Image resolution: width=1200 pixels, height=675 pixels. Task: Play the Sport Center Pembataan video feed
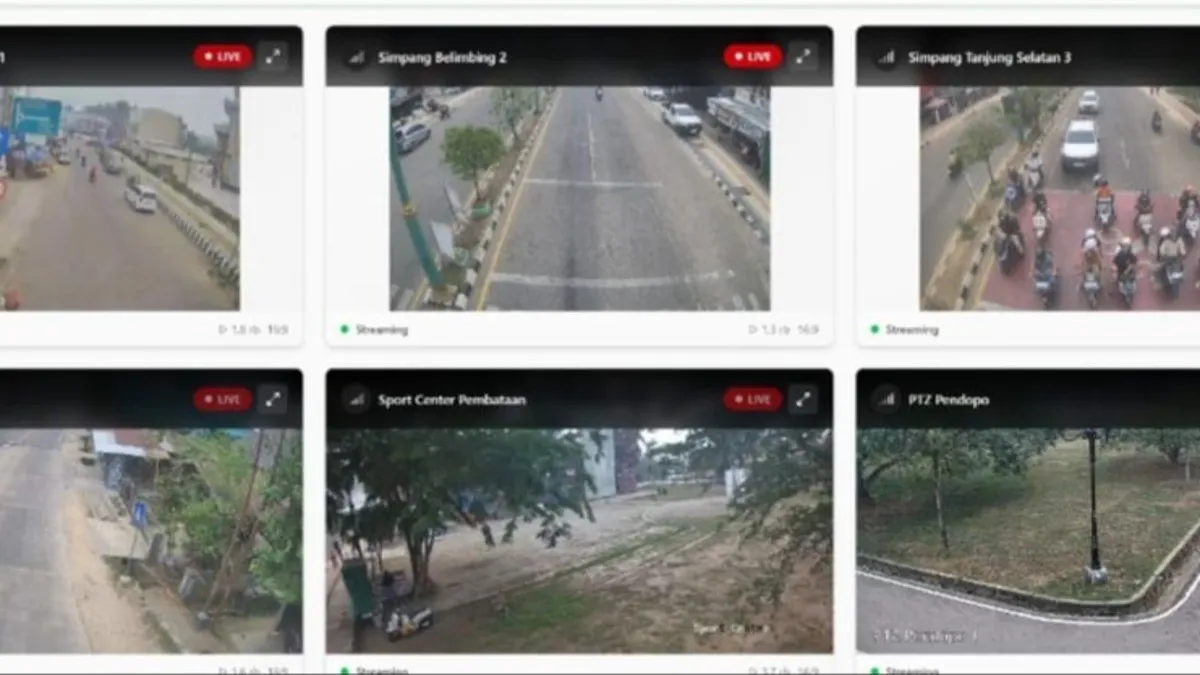coord(579,541)
